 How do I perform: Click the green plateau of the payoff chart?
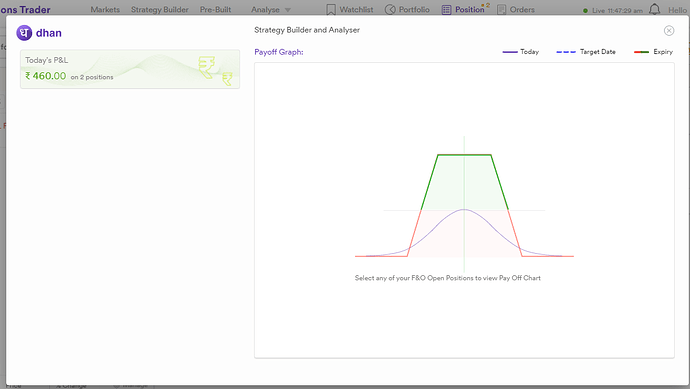click(464, 155)
